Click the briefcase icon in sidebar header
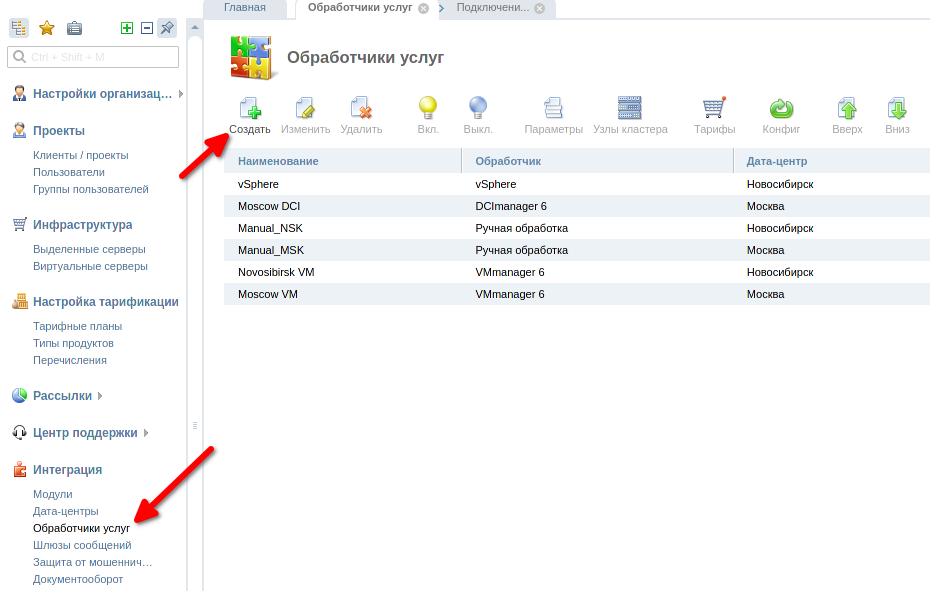Image resolution: width=930 pixels, height=591 pixels. (74, 28)
